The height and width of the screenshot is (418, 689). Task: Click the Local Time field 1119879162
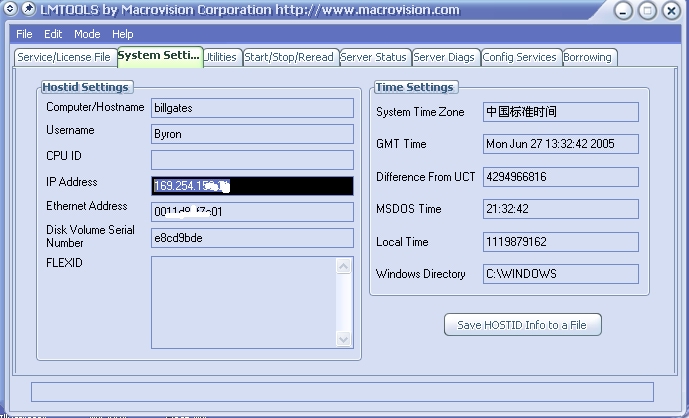(561, 242)
